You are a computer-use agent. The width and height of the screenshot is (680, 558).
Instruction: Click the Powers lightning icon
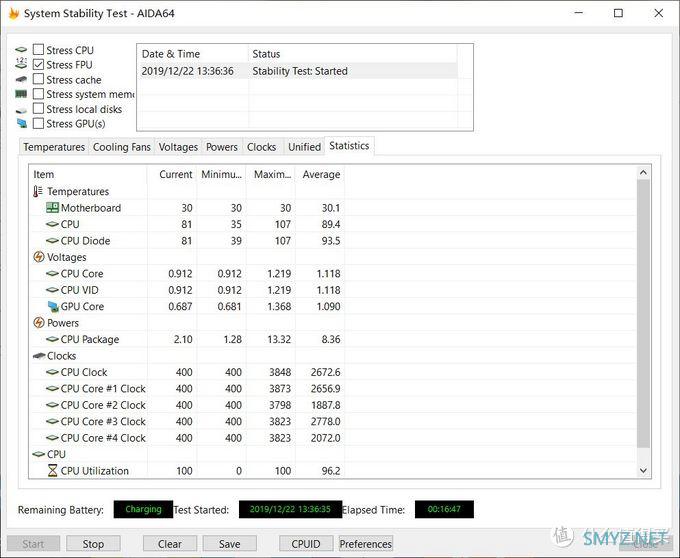pos(39,323)
